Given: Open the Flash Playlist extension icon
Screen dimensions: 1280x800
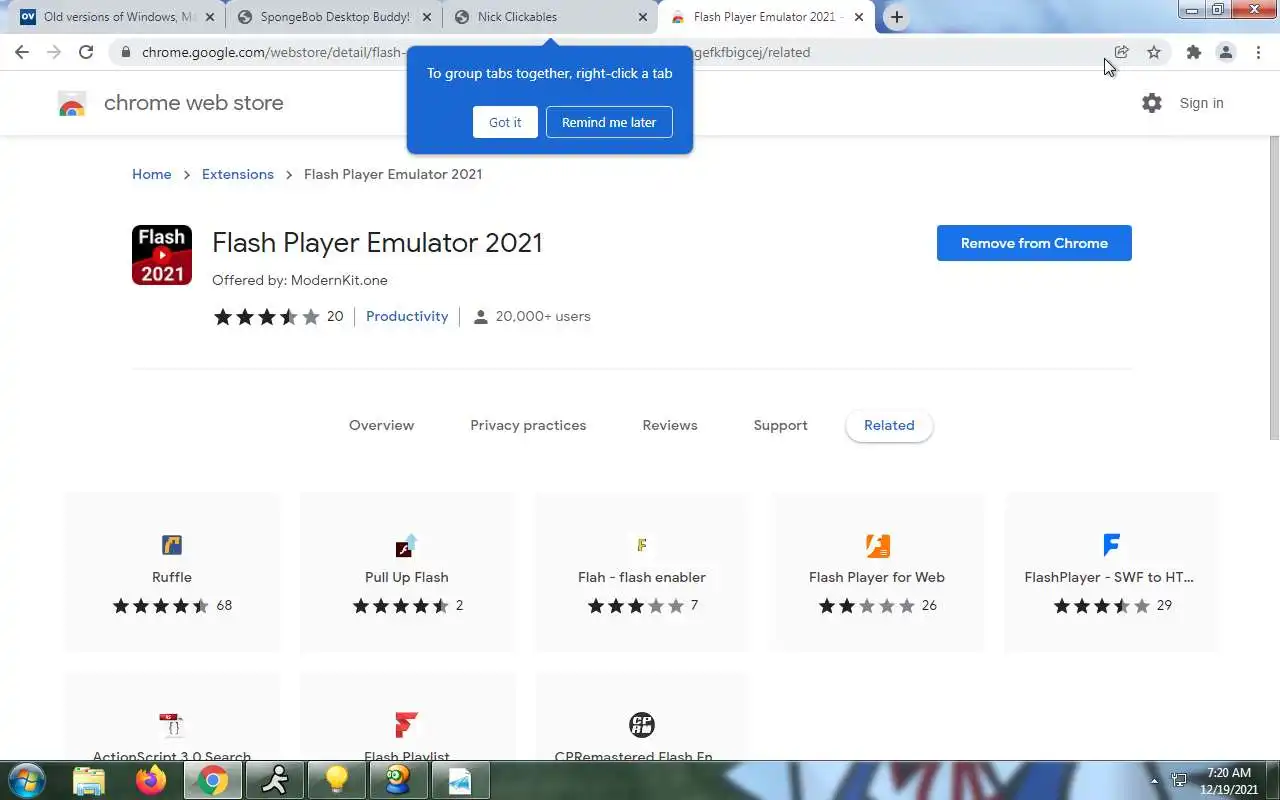Looking at the screenshot, I should click(406, 725).
